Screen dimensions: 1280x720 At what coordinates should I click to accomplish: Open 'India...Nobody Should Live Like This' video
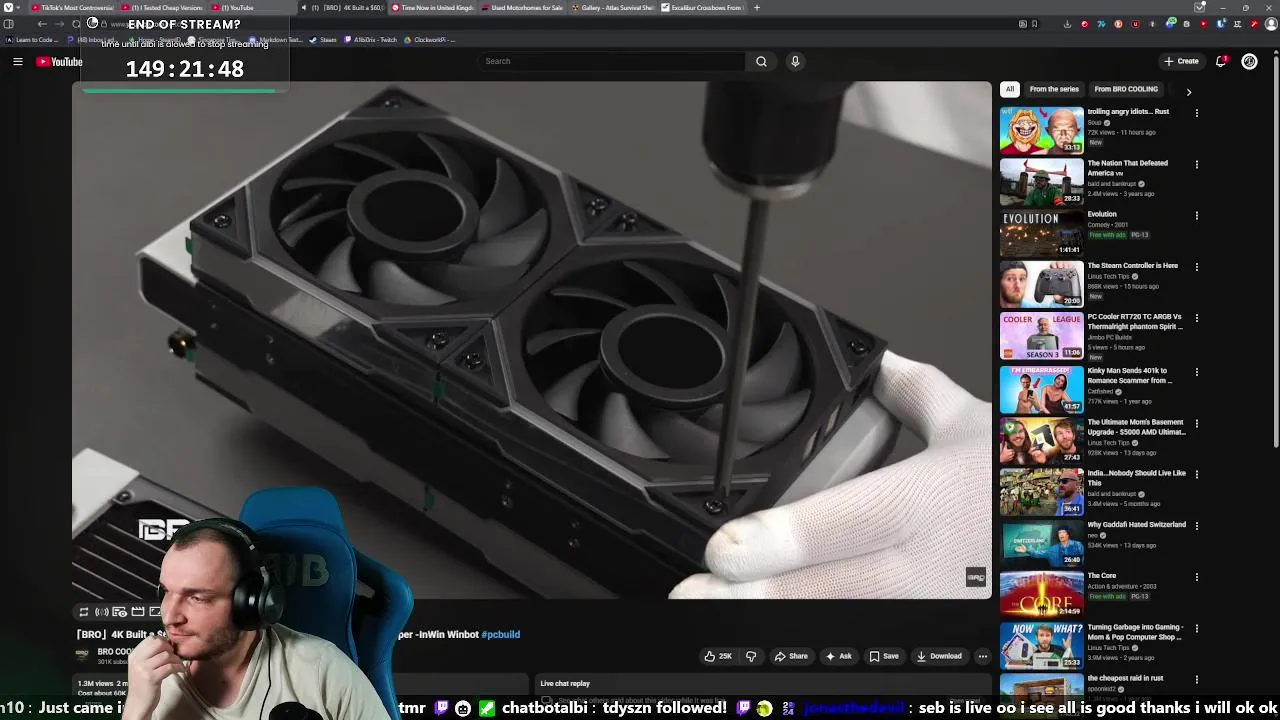pyautogui.click(x=1041, y=491)
